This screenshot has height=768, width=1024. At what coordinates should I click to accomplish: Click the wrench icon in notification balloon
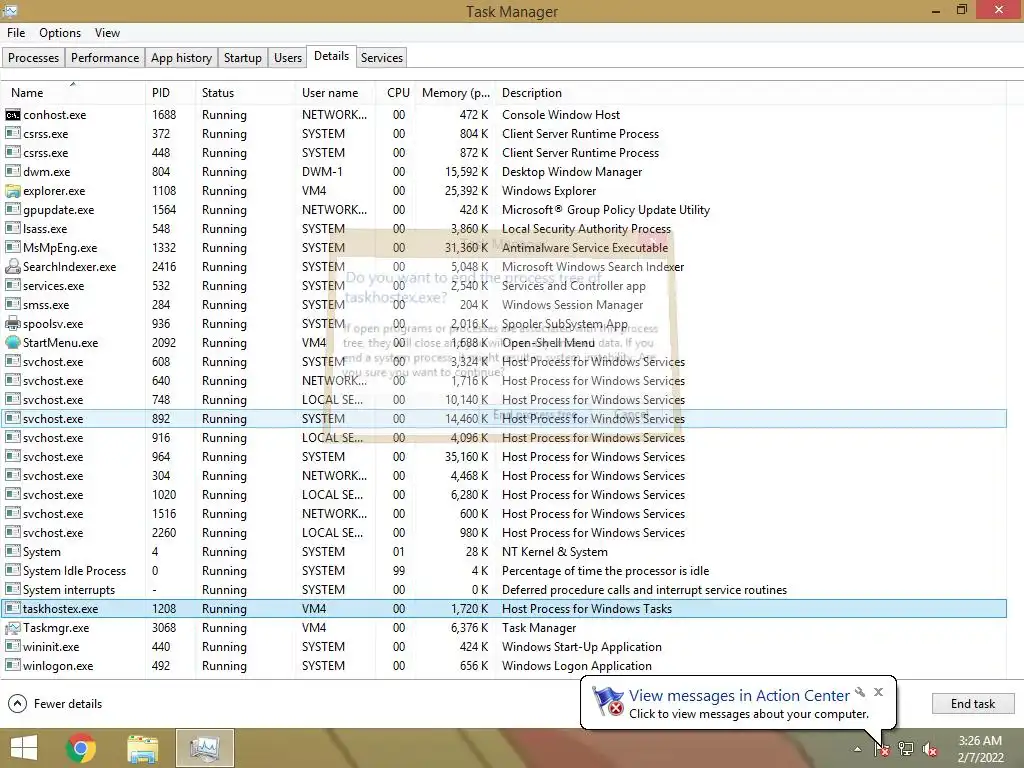tap(860, 692)
